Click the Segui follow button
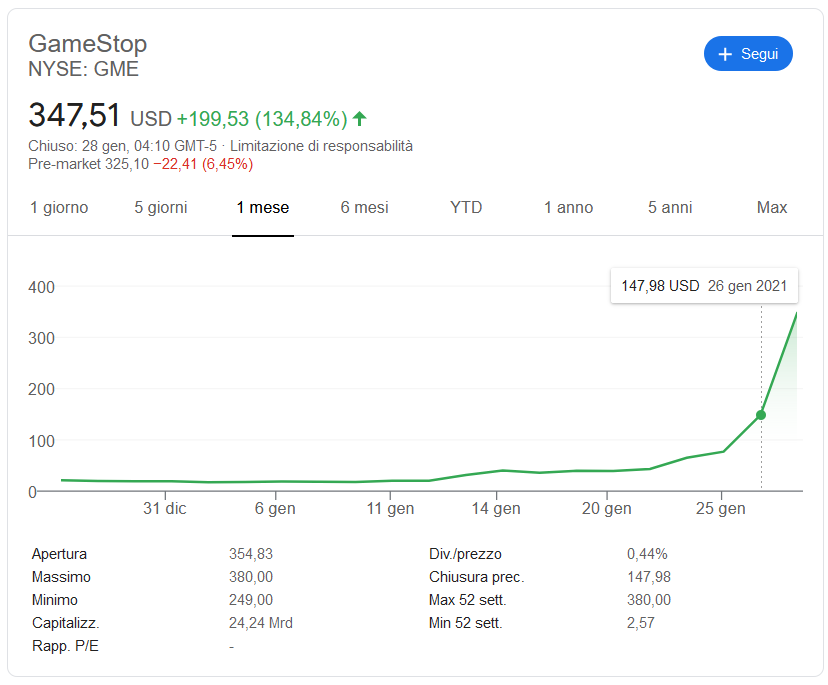The width and height of the screenshot is (828, 685). coord(748,54)
